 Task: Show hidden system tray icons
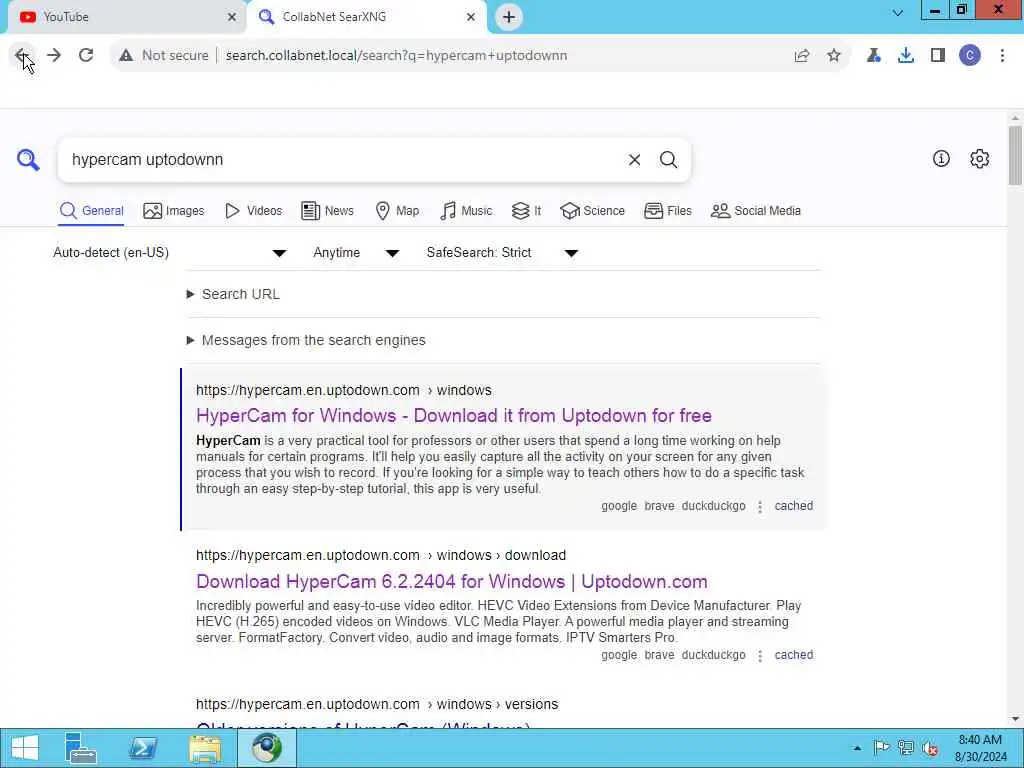click(857, 748)
